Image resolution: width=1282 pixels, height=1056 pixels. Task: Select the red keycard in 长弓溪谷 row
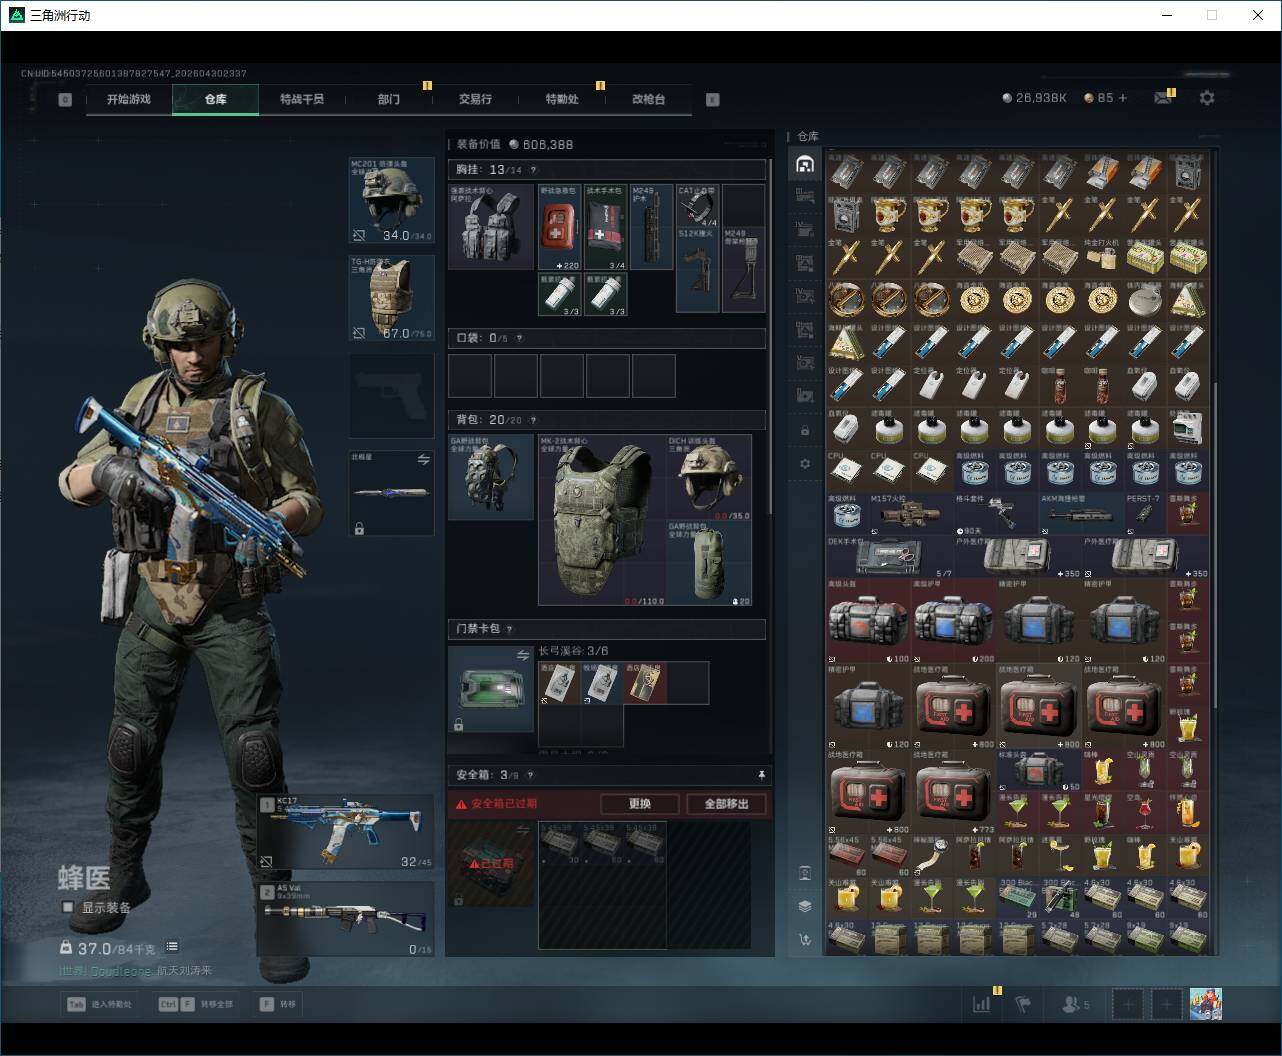click(645, 682)
